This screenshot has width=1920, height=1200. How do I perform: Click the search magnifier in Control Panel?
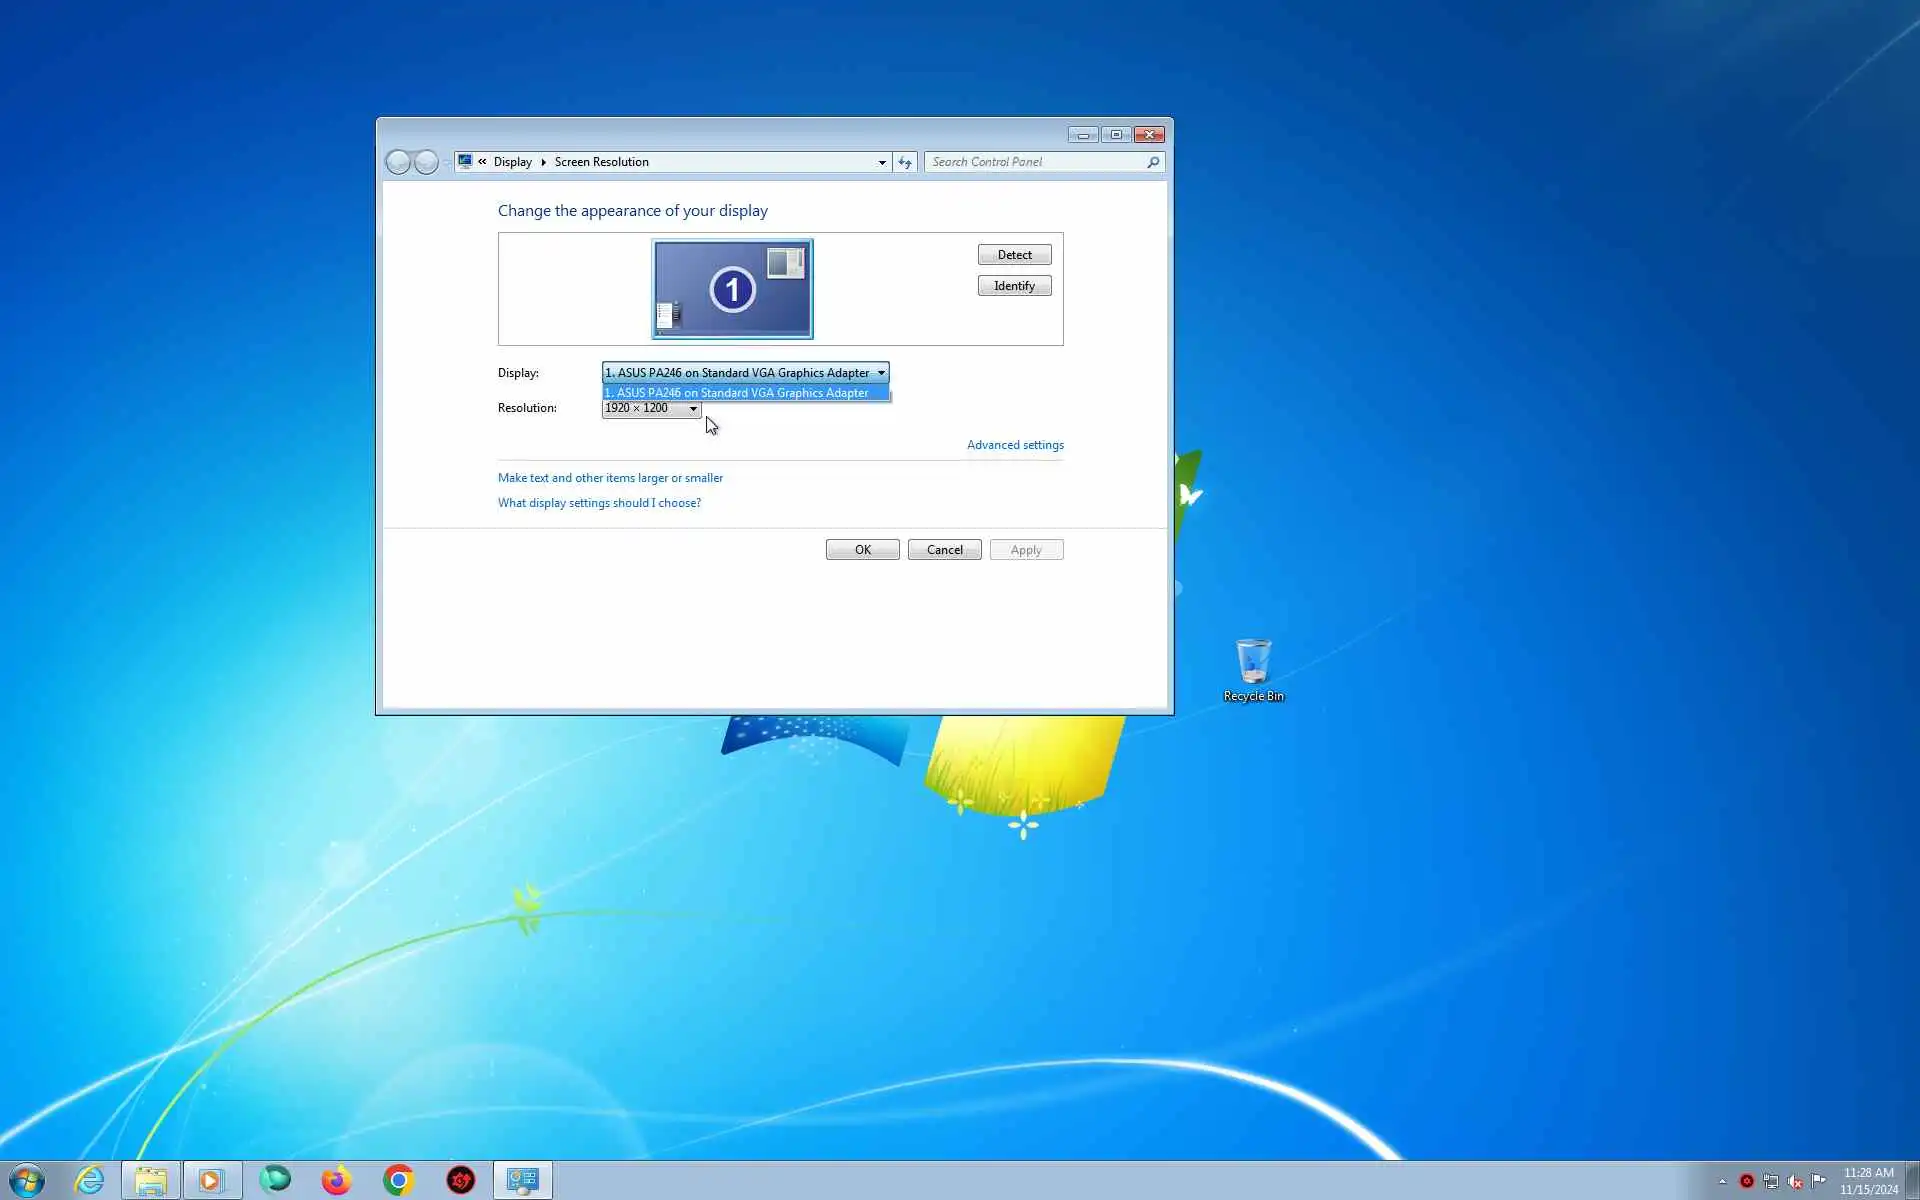1153,162
